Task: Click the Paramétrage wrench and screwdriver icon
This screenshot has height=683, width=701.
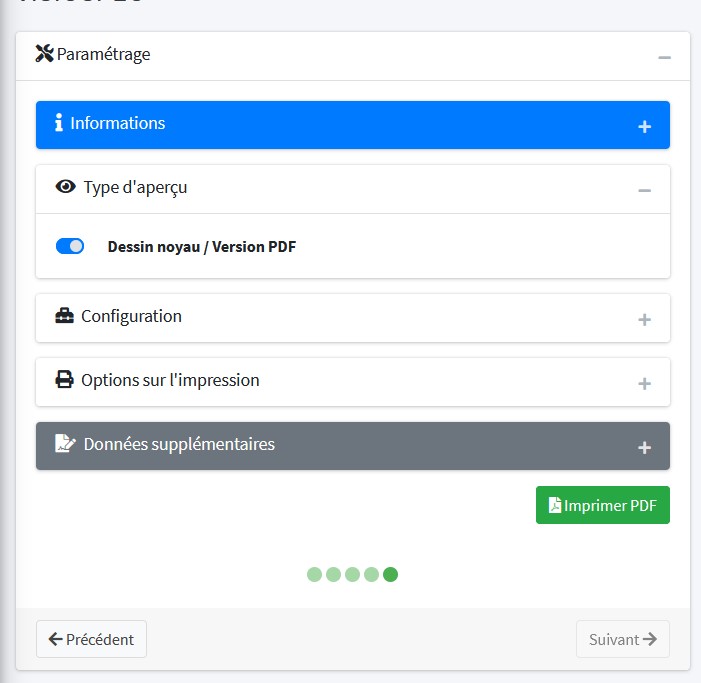Action: (44, 54)
